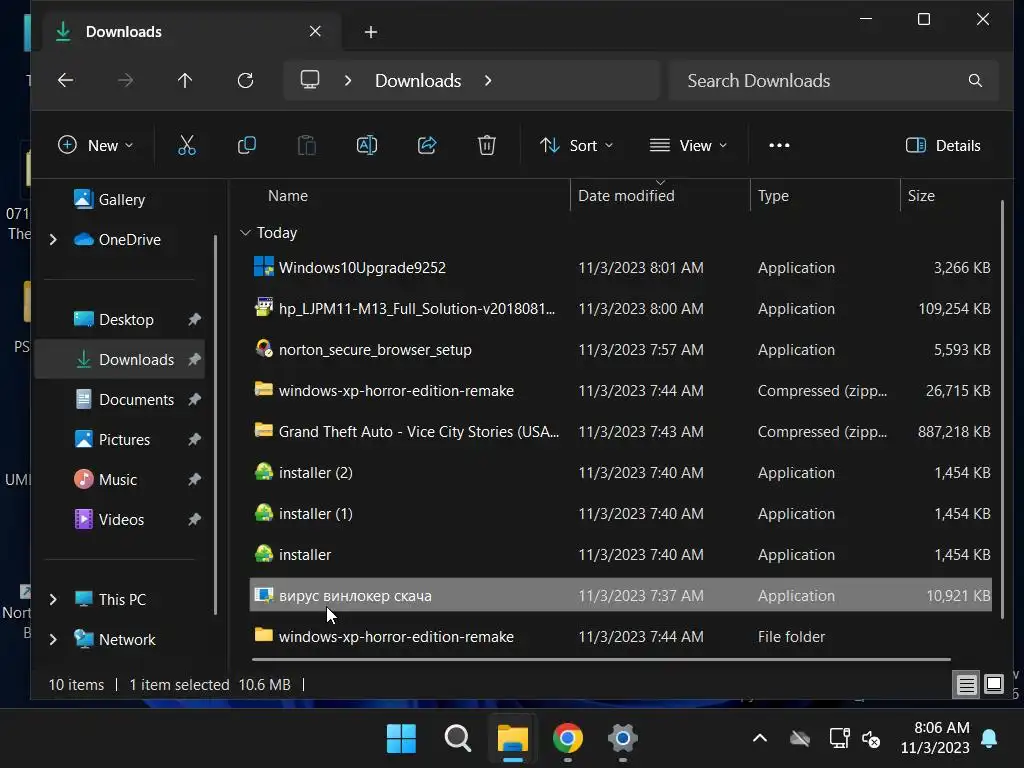Screen dimensions: 1024x768
Task: Click File Explorer taskbar icon
Action: click(x=513, y=739)
